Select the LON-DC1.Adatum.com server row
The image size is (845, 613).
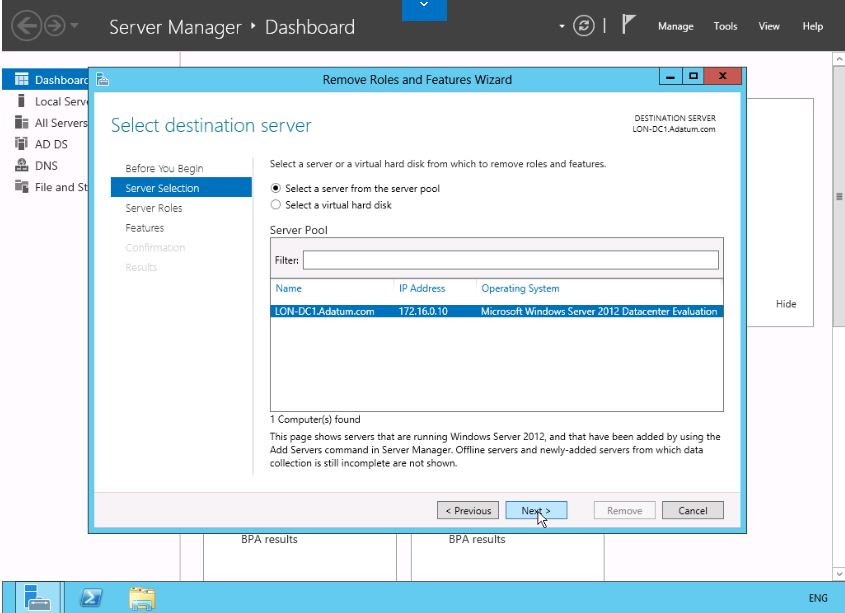tap(496, 311)
